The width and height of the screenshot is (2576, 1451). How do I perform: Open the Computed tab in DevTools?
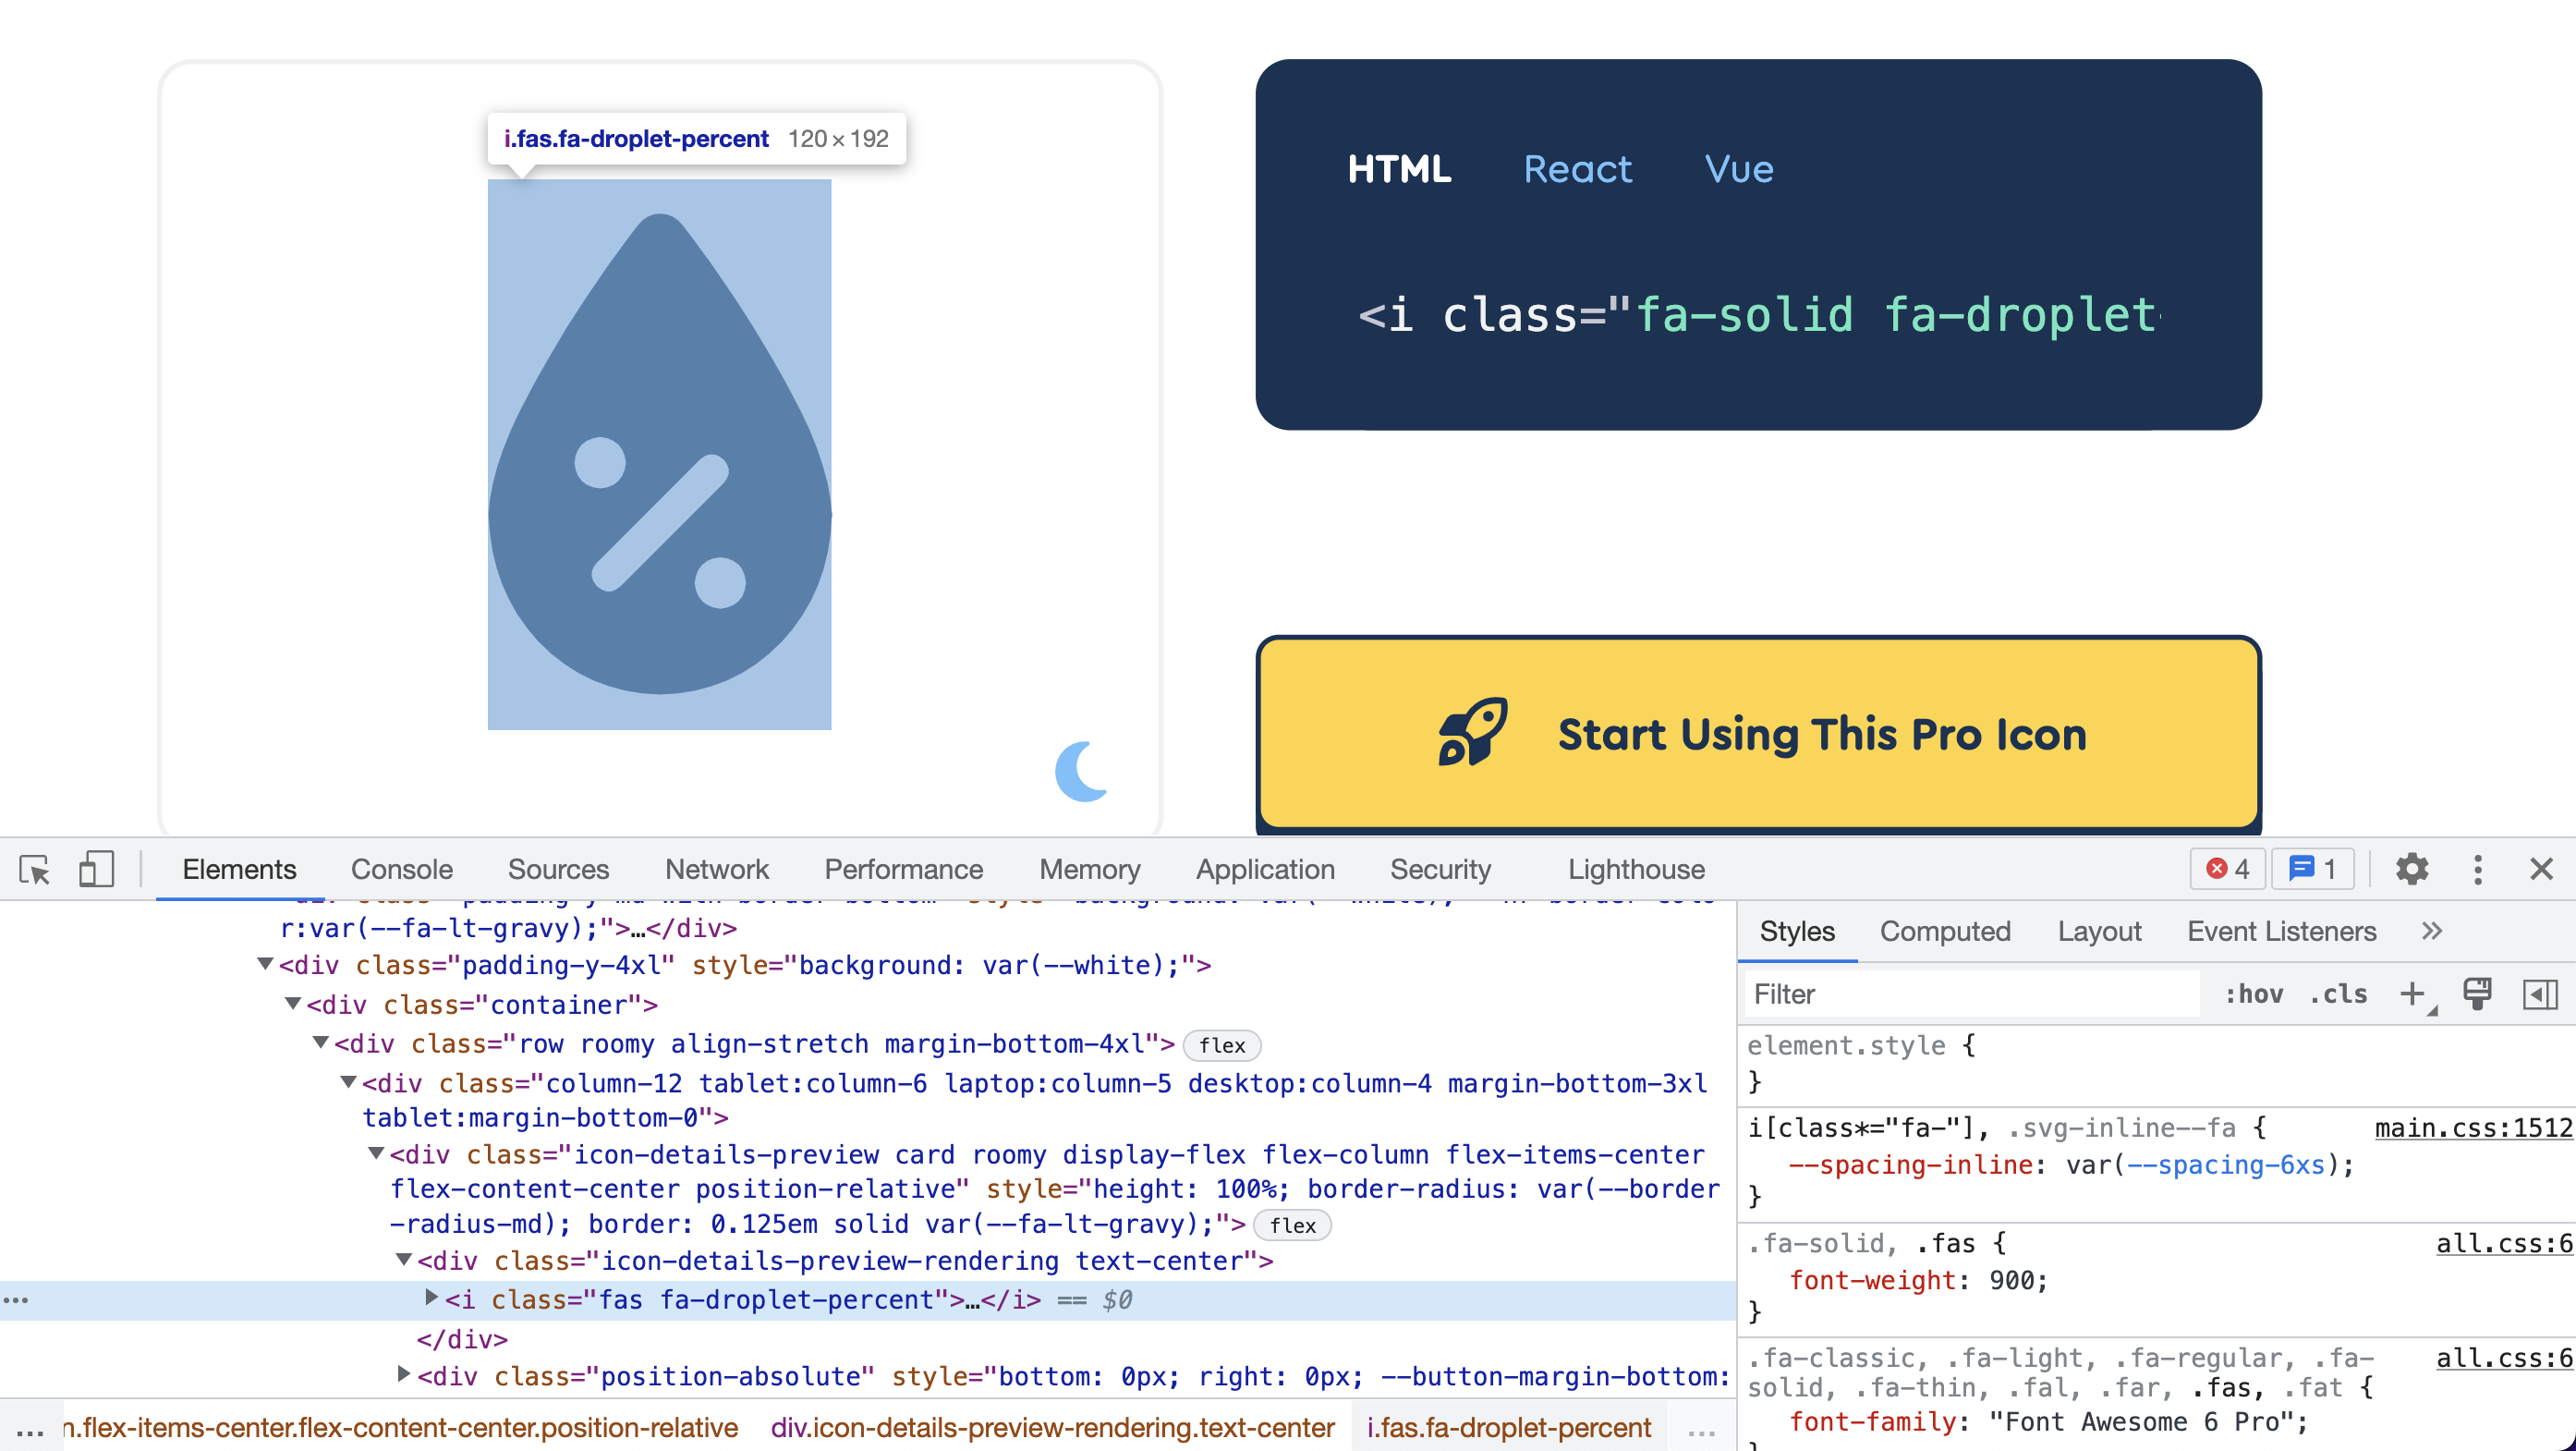click(1945, 931)
